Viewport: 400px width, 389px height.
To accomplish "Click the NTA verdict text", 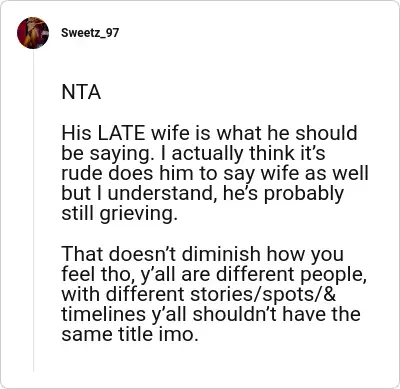I will point(81,92).
